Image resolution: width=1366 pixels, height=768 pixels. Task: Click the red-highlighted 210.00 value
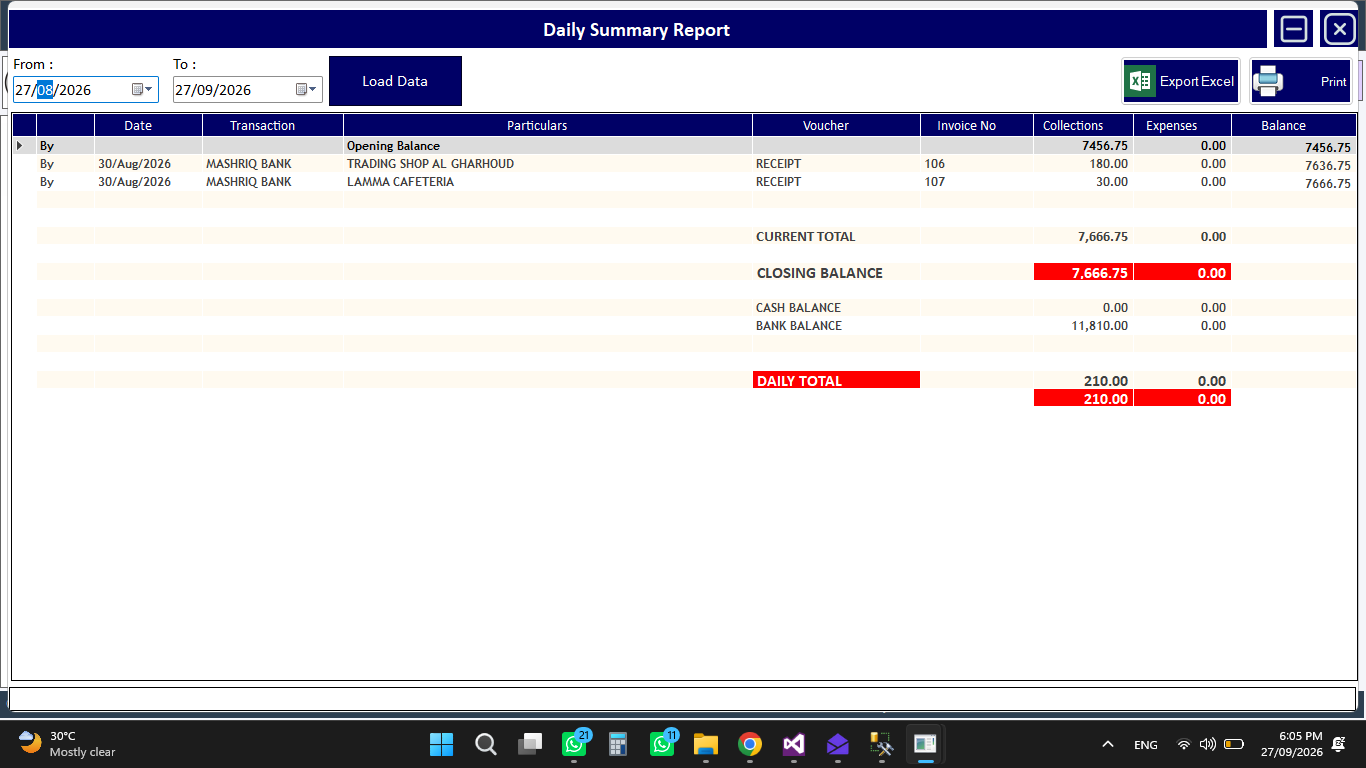click(x=1083, y=398)
